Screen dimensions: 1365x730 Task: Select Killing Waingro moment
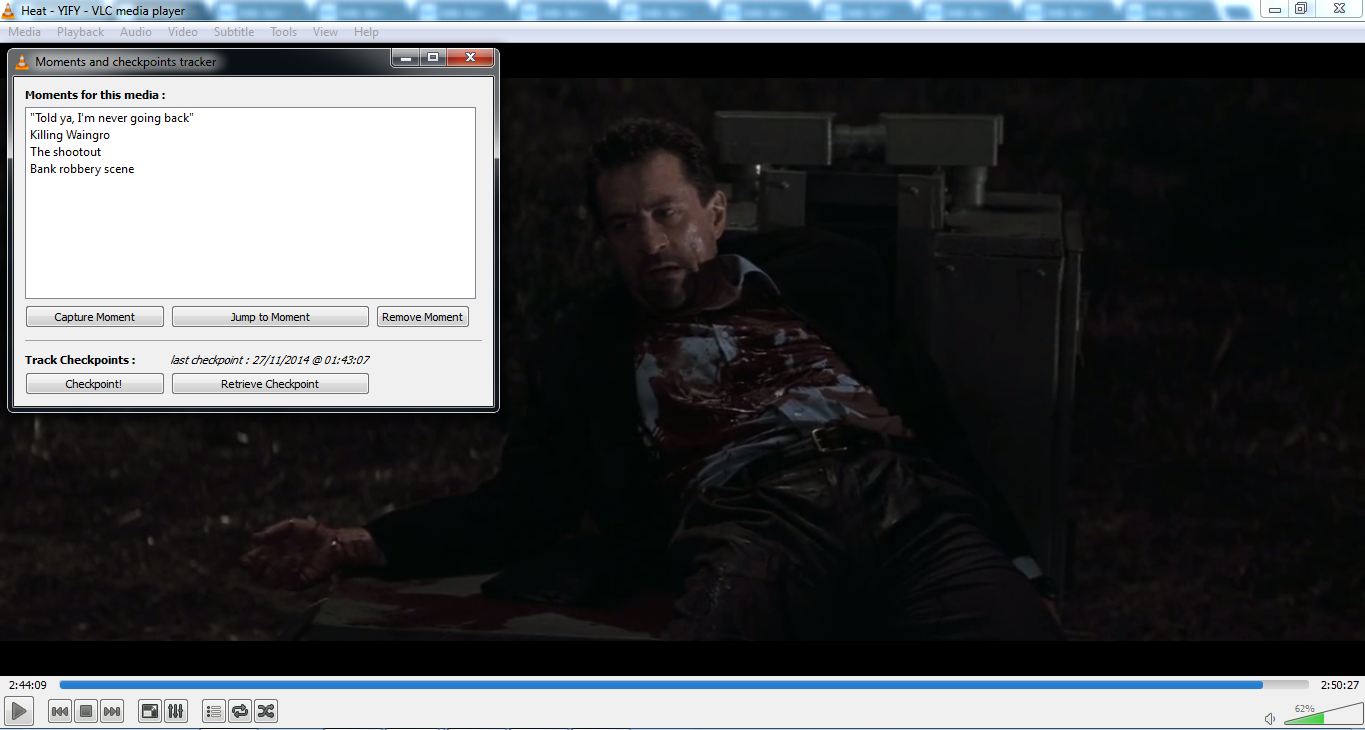click(70, 135)
